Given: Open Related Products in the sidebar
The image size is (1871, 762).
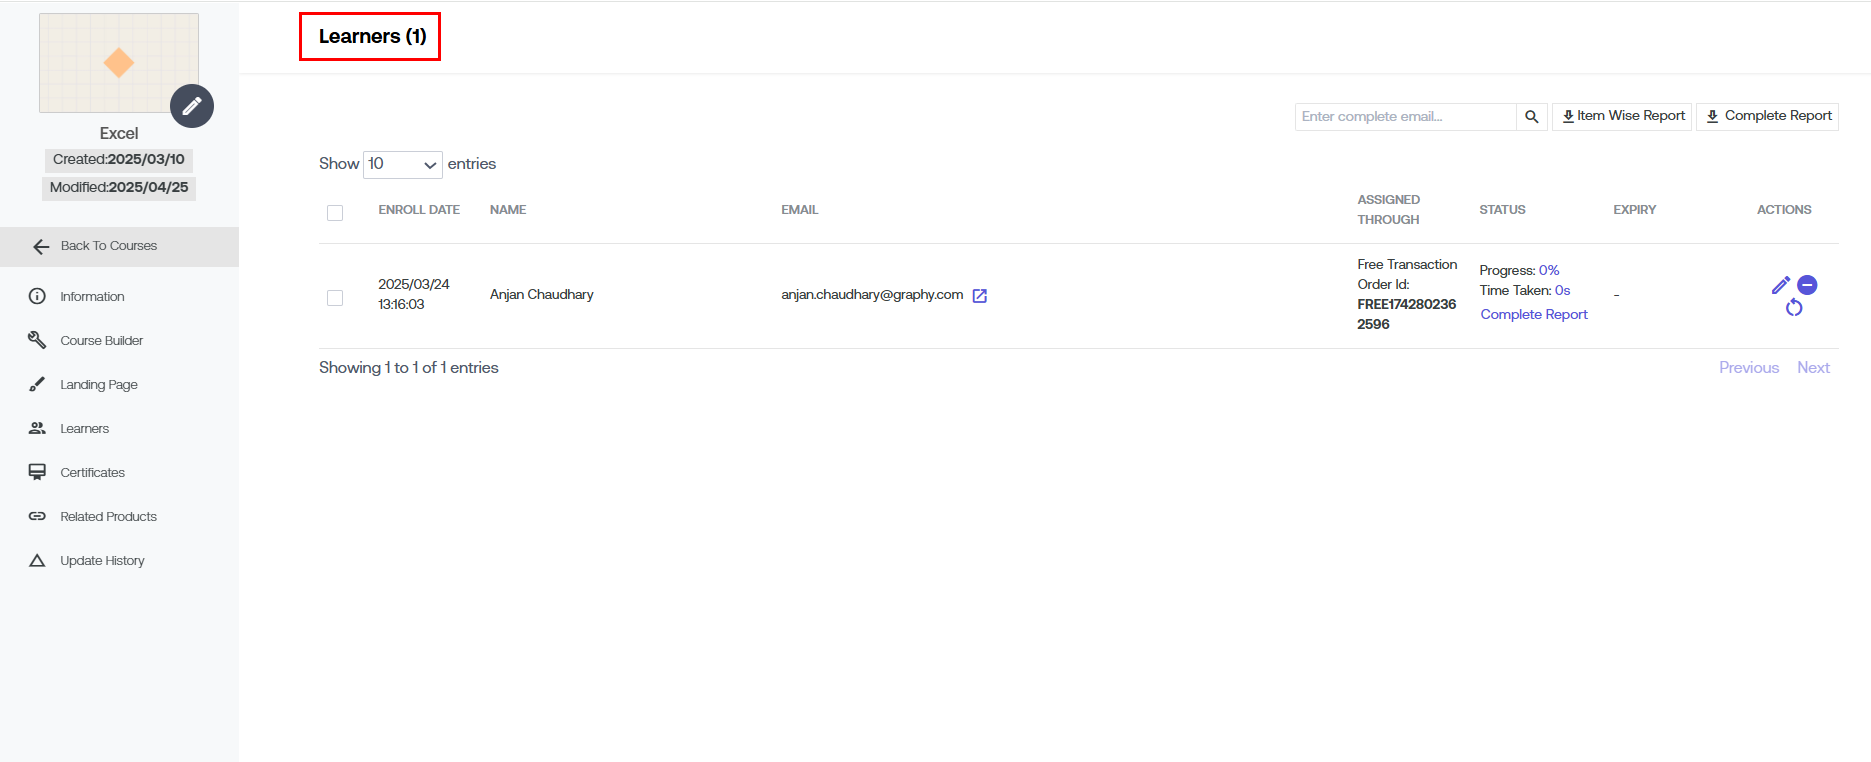Looking at the screenshot, I should point(108,517).
